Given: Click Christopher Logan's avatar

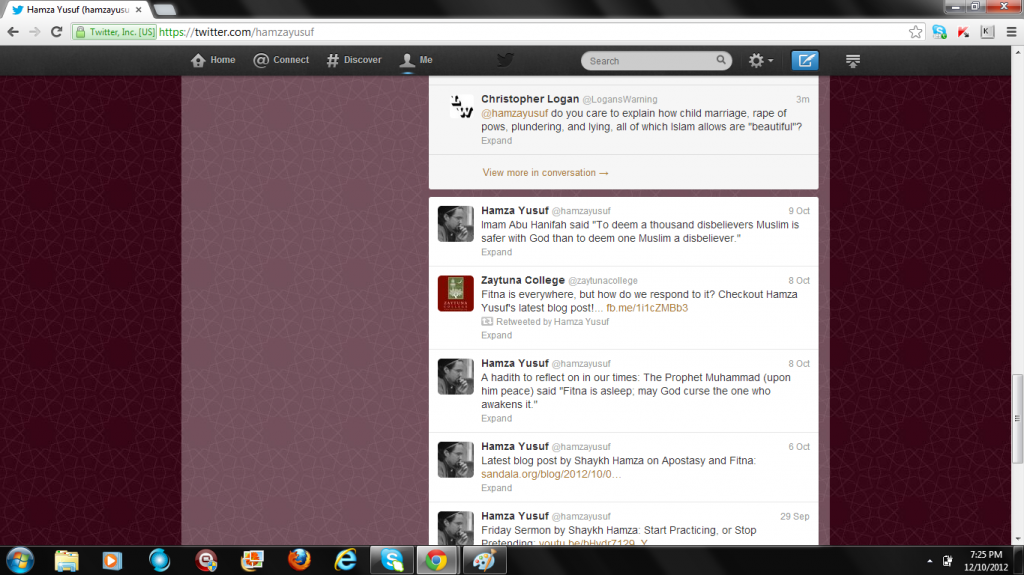Looking at the screenshot, I should point(462,107).
